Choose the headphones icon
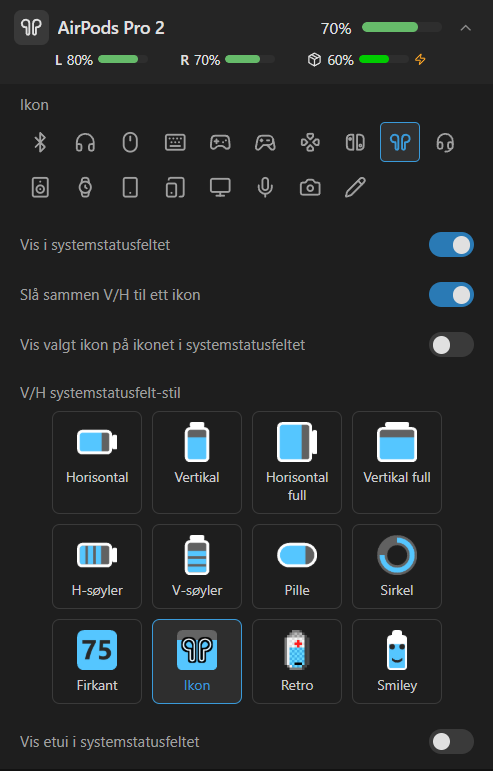Screen dimensions: 493x771 pos(85,143)
